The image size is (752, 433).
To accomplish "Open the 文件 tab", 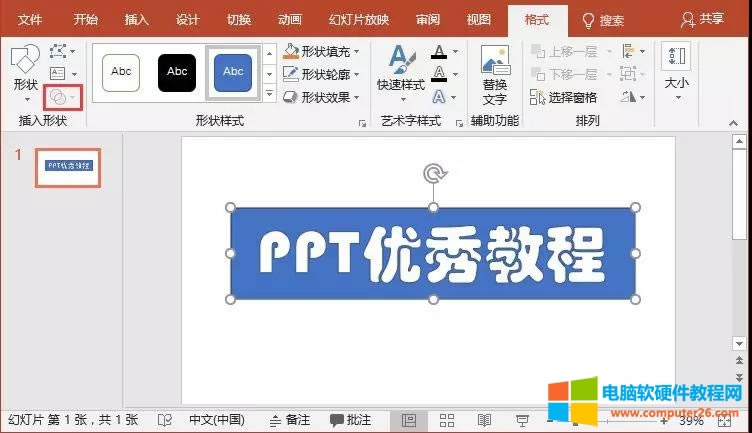I will (x=30, y=20).
